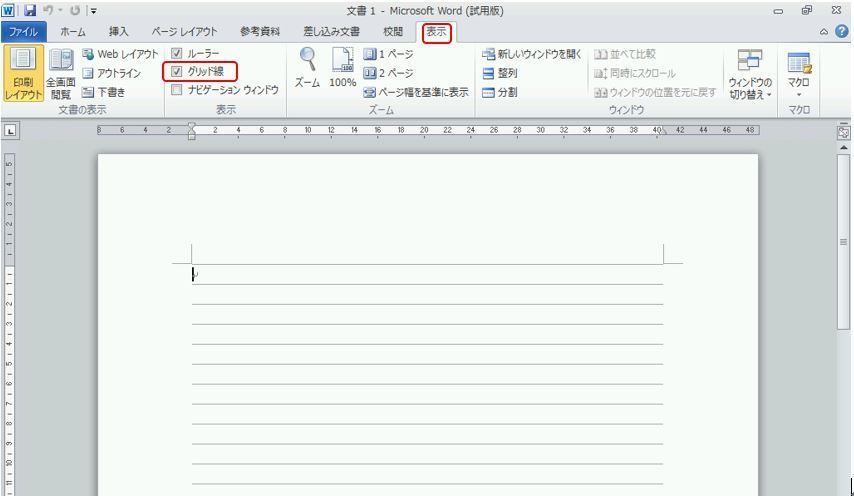
Task: Click the vertical scrollbar thumb
Action: pyautogui.click(x=843, y=242)
